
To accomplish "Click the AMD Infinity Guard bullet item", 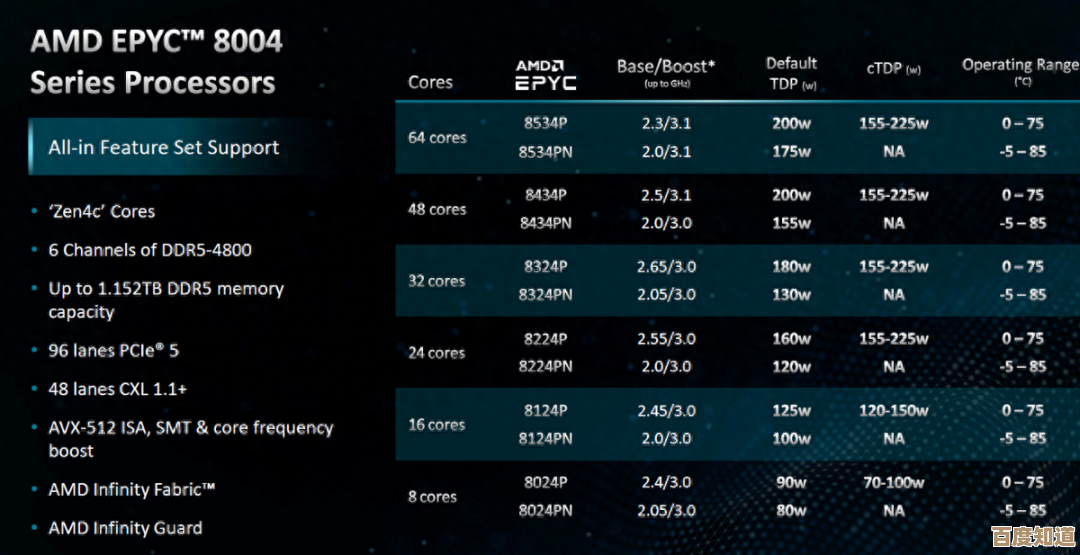I will click(125, 528).
